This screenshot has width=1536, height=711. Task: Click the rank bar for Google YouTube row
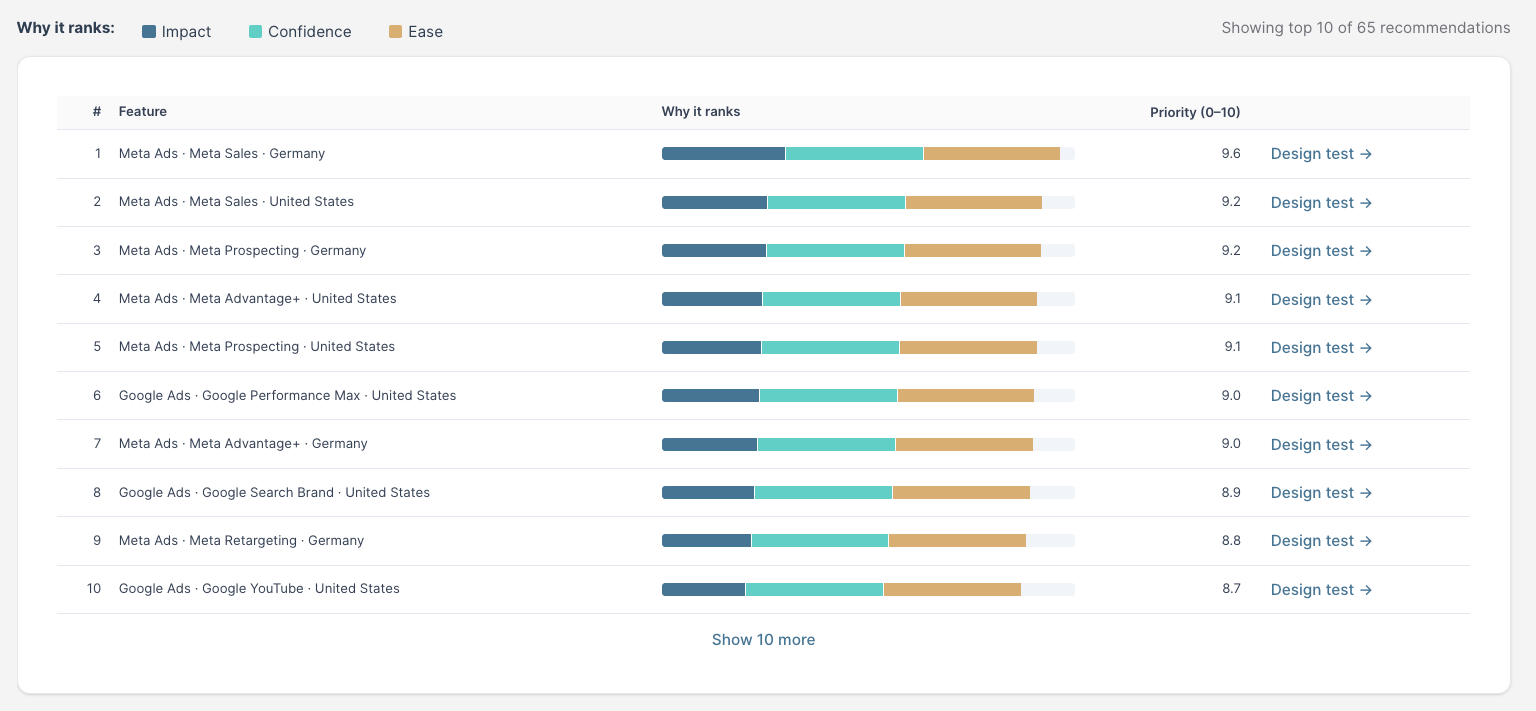[868, 589]
